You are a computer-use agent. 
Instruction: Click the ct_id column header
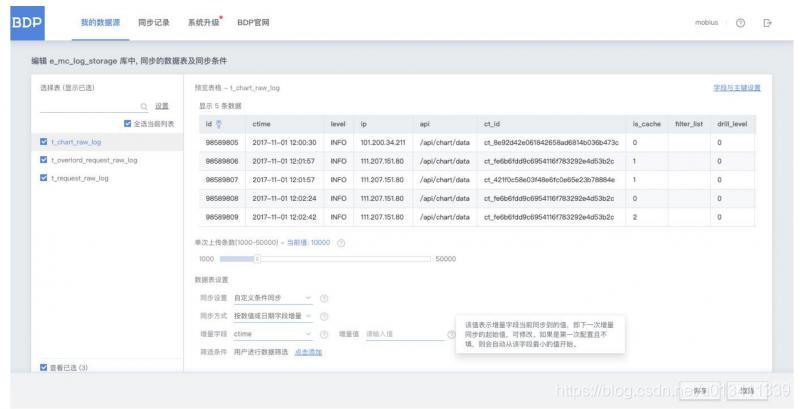pos(492,124)
